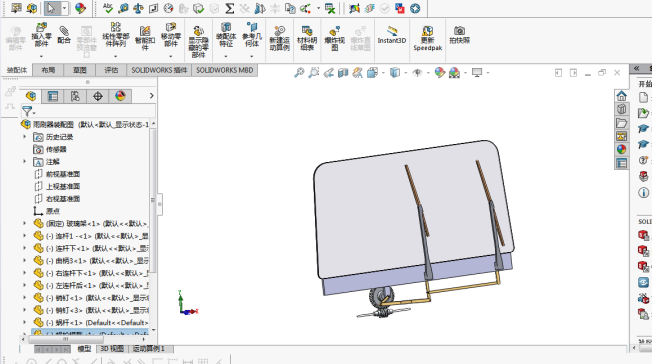Image resolution: width=652 pixels, height=364 pixels.
Task: Open the PropertyManager tab icon
Action: (53, 96)
